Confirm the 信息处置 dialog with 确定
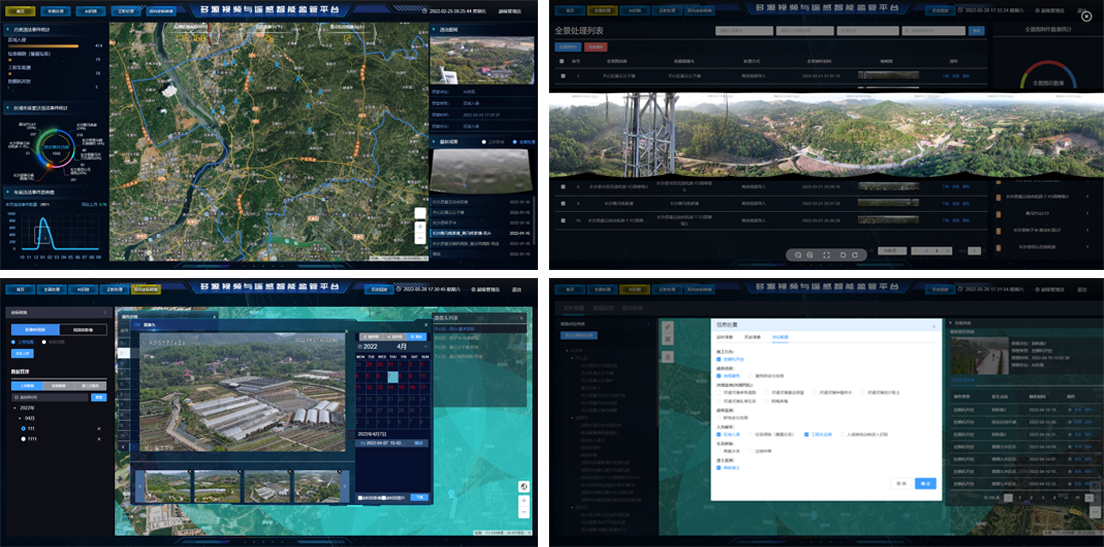 coord(925,483)
